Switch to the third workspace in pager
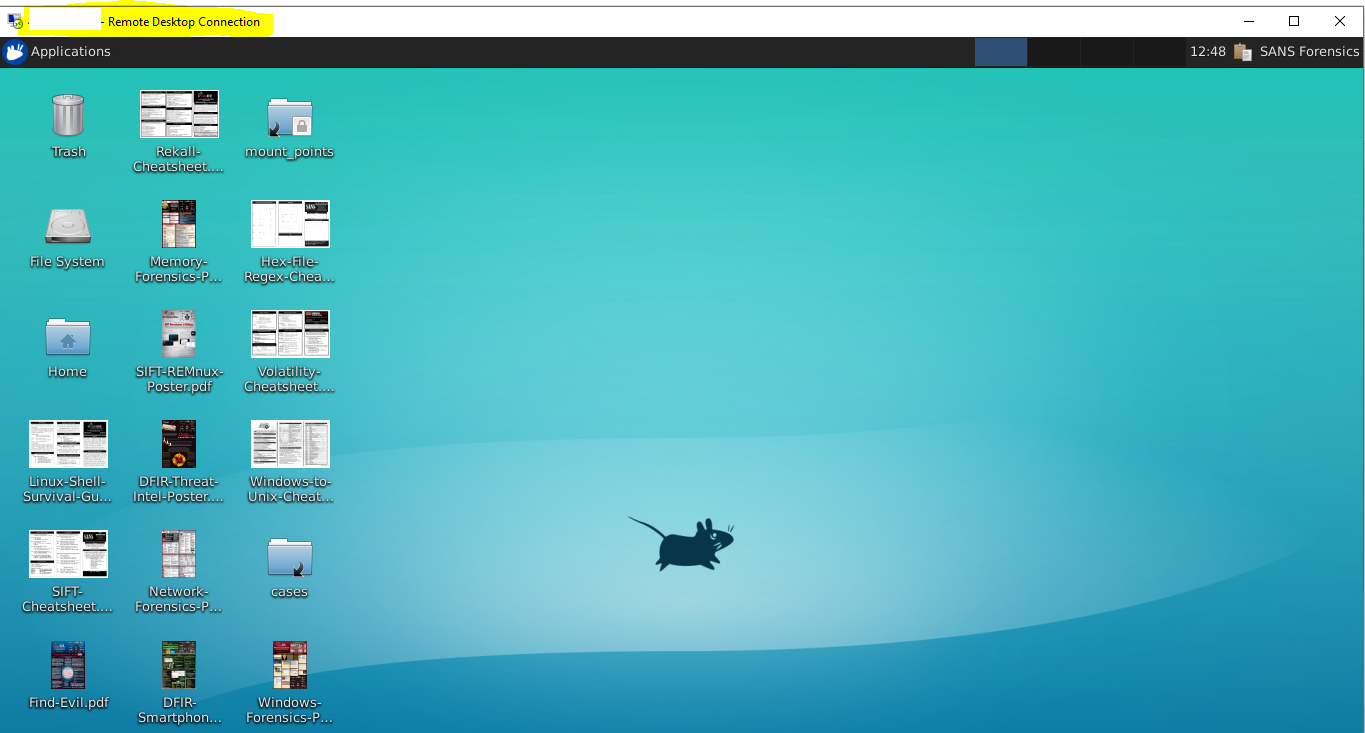Screen dimensions: 1365x733 [x=1107, y=52]
